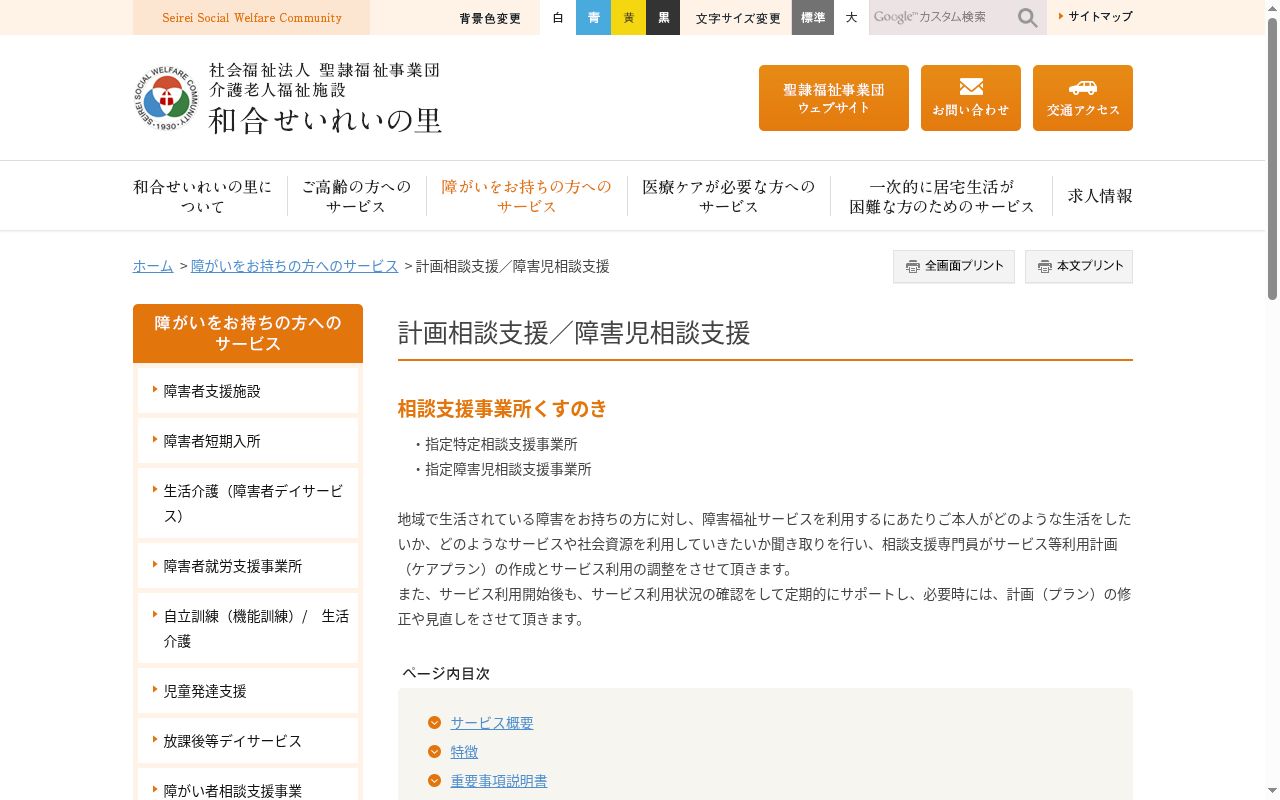
Task: Open 医療ケアが必要な方へのサービス menu
Action: point(729,196)
